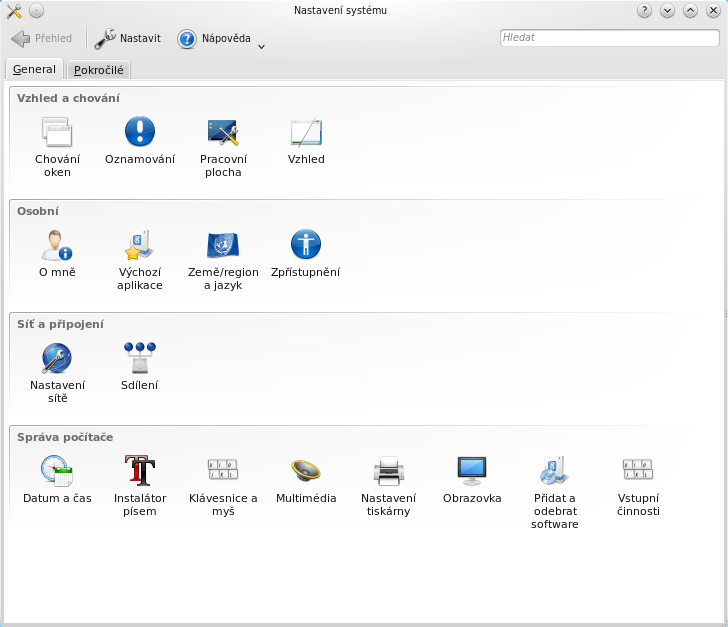This screenshot has height=627, width=728.
Task: Click the titlebar question mark help button
Action: coord(644,10)
